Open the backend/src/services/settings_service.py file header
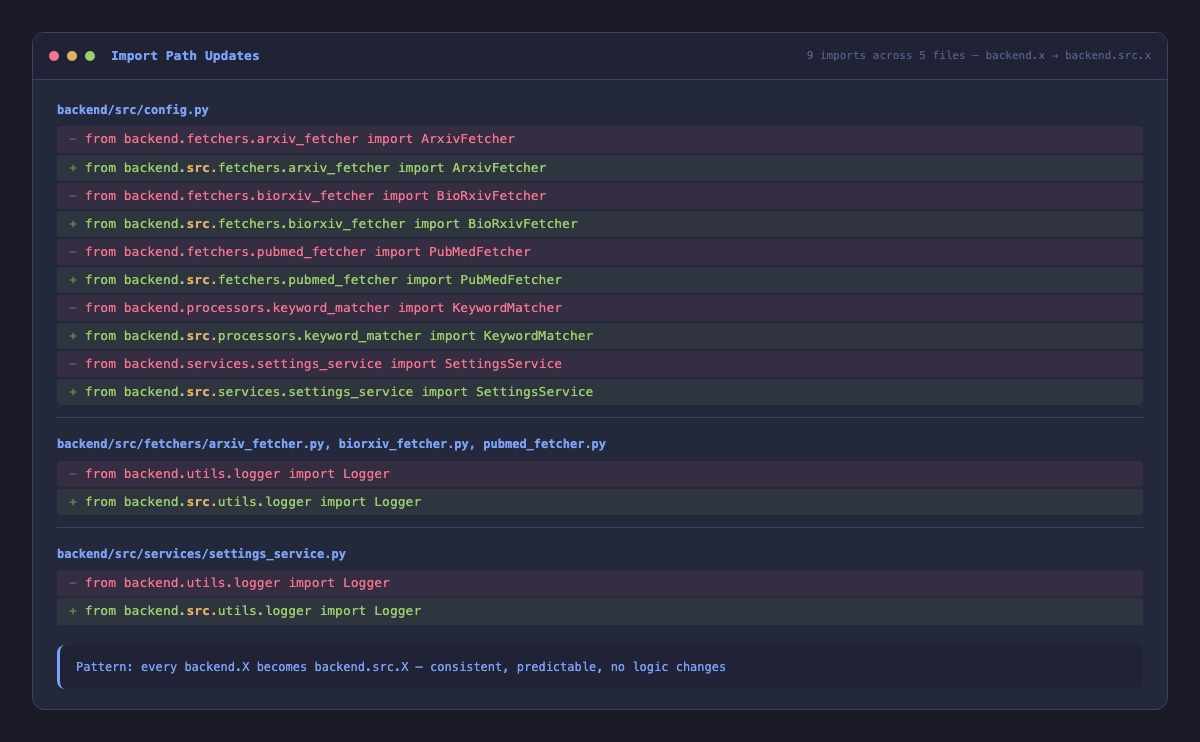 click(x=201, y=554)
